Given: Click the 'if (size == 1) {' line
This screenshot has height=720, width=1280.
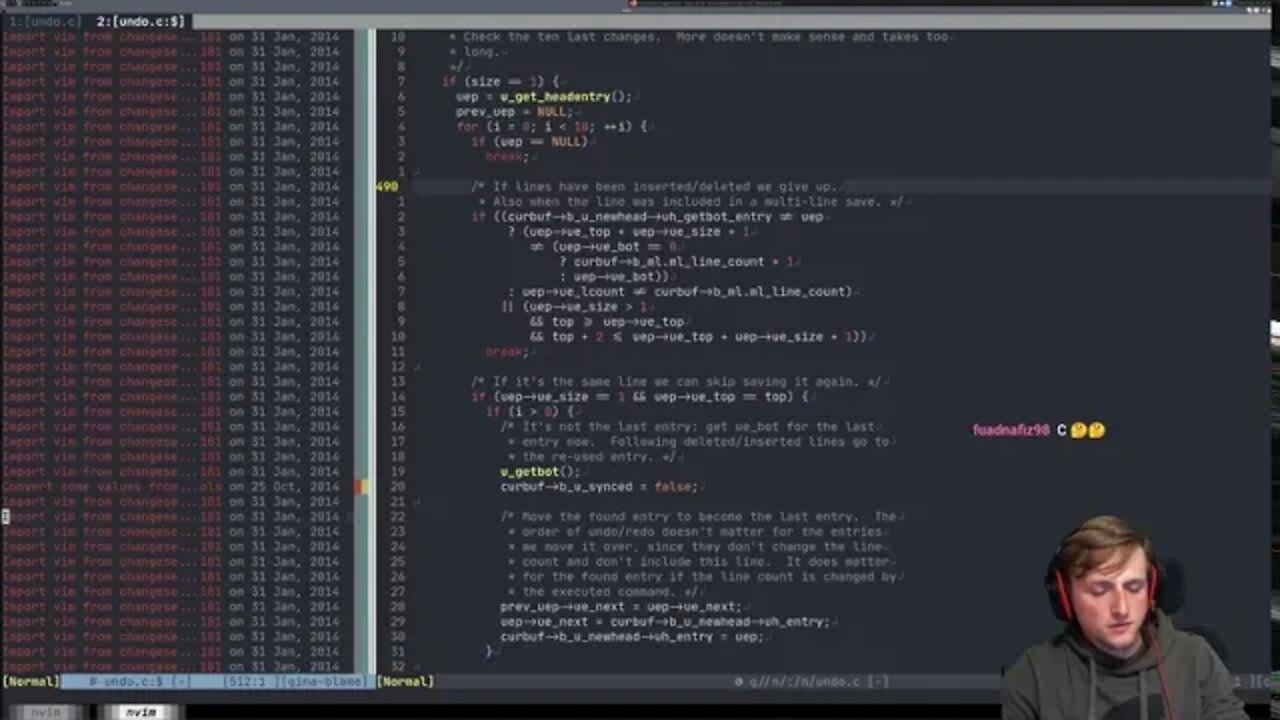Looking at the screenshot, I should (500, 81).
